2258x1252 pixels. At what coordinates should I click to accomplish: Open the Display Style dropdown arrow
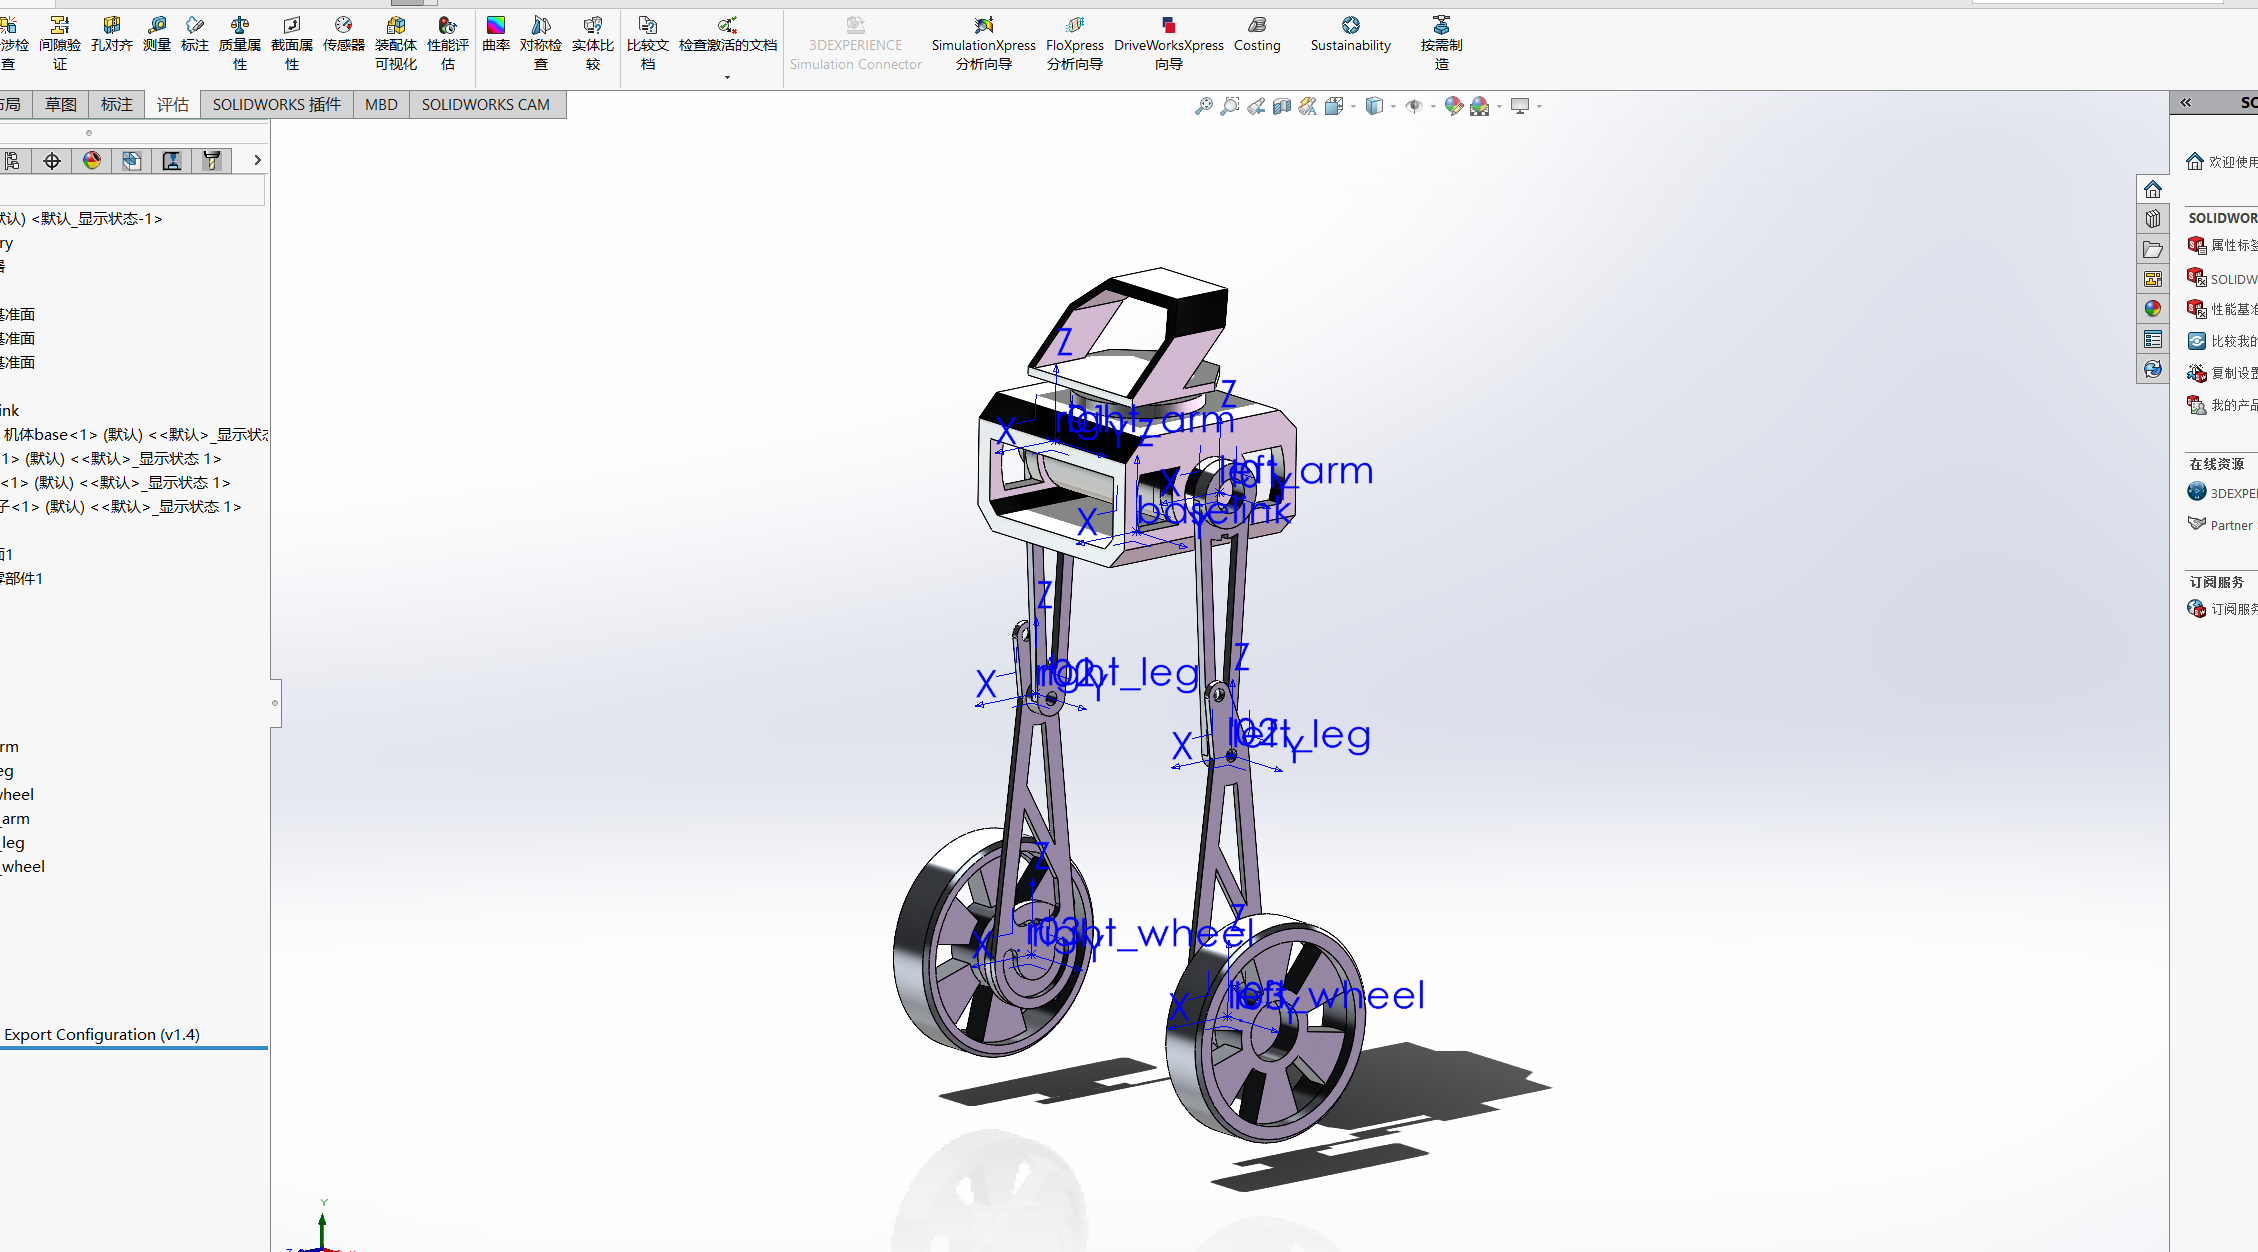pyautogui.click(x=1393, y=106)
